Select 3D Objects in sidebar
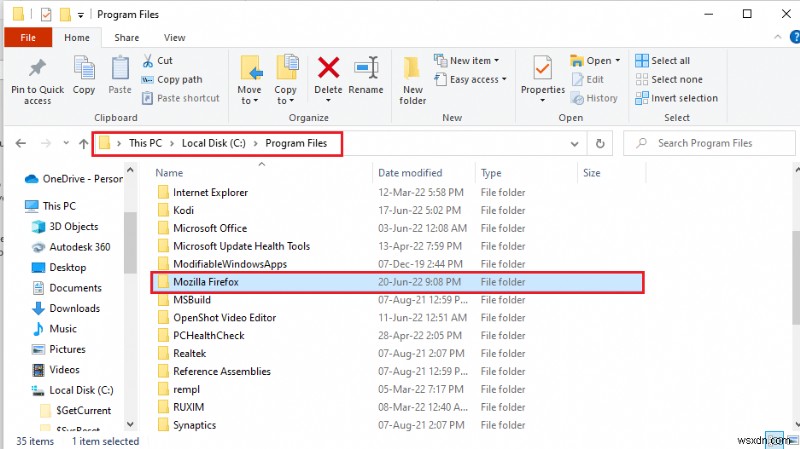The width and height of the screenshot is (800, 449). pyautogui.click(x=65, y=227)
